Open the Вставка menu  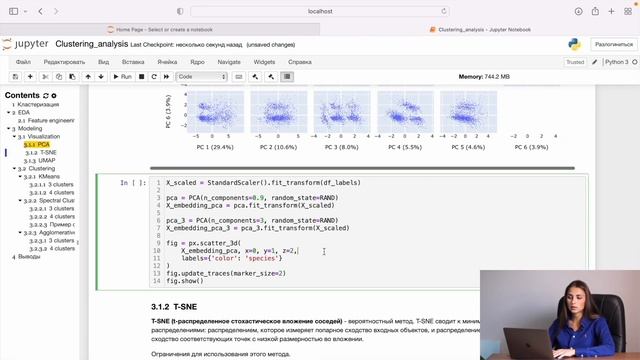coord(133,62)
